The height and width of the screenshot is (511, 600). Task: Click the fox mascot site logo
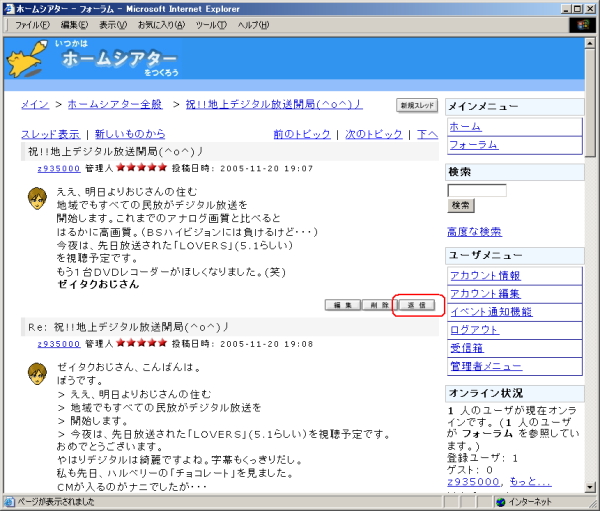coord(26,59)
